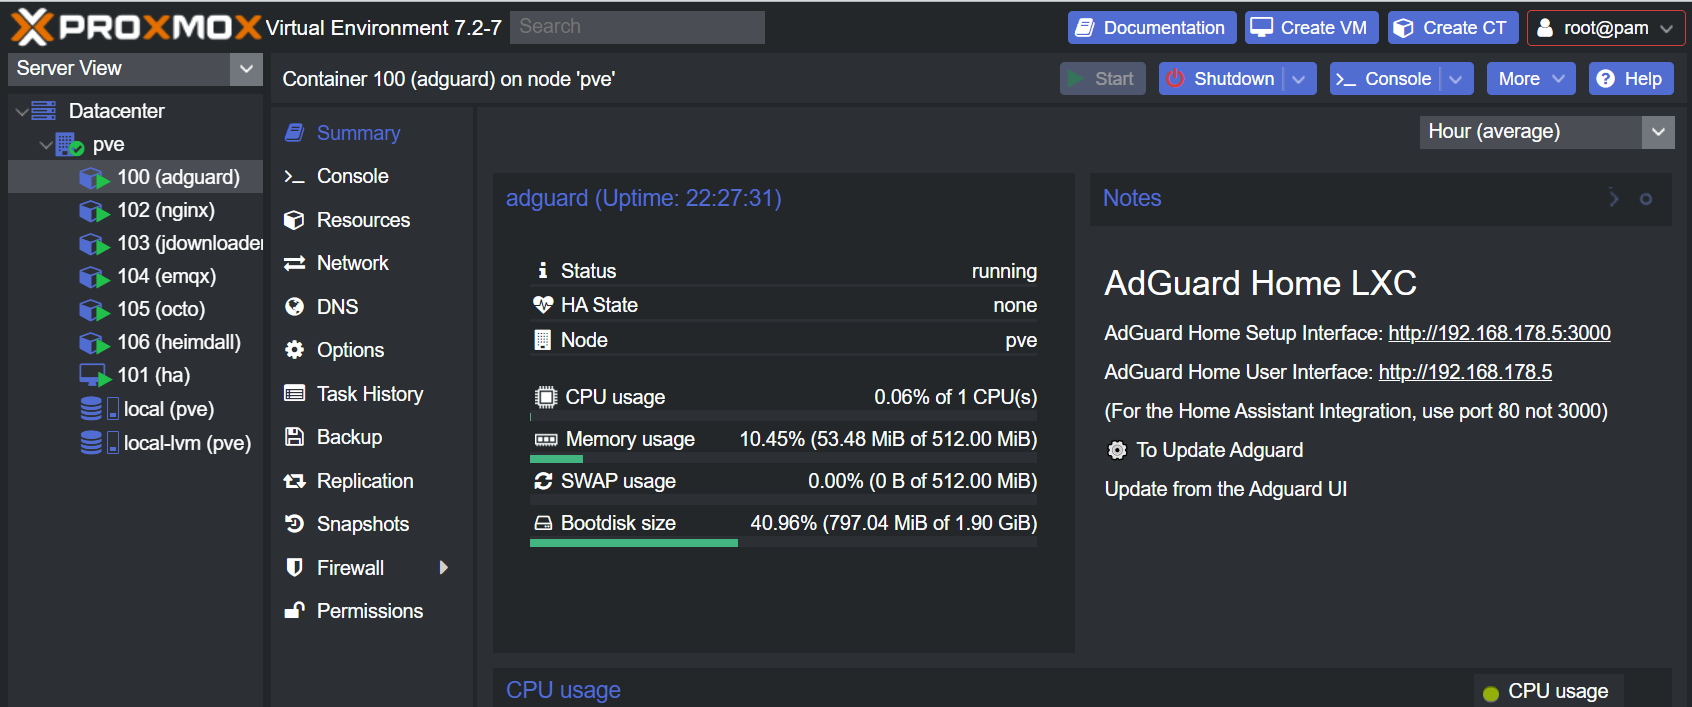
Task: Select the Permissions unlock icon
Action: click(x=294, y=610)
